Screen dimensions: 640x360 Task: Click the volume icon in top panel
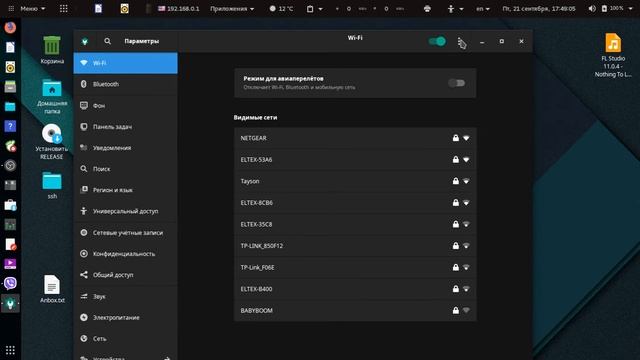[x=592, y=8]
